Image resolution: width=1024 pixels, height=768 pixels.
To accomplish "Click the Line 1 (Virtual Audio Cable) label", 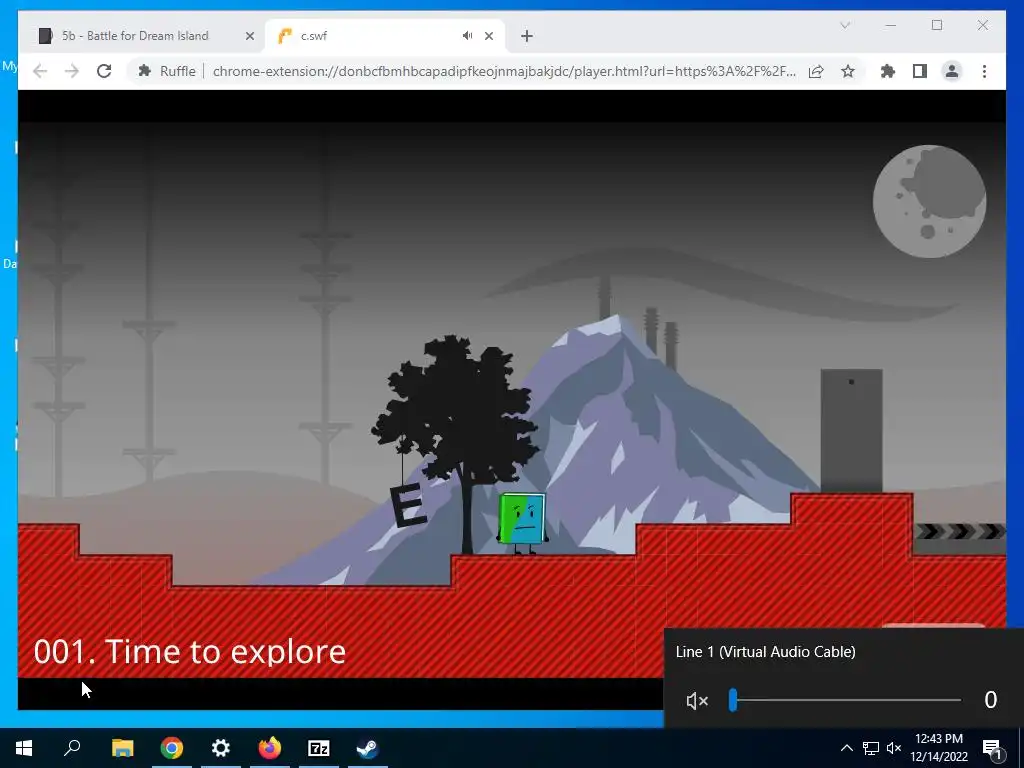I will click(765, 652).
